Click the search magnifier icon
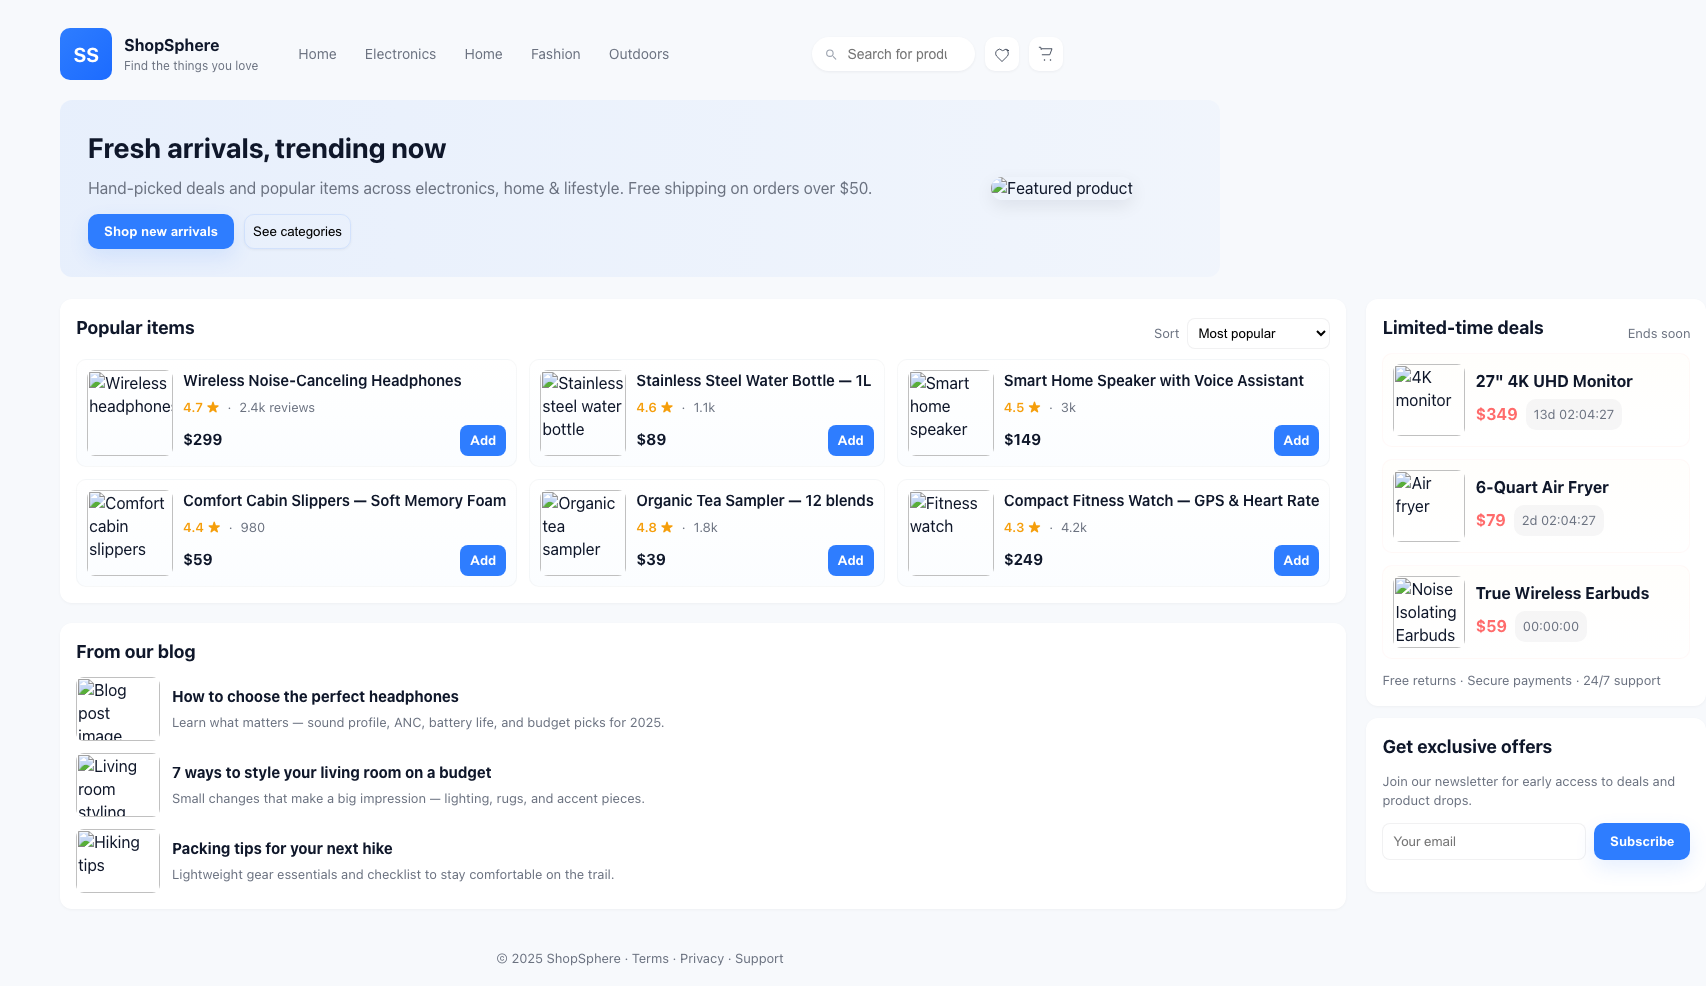Image resolution: width=1706 pixels, height=986 pixels. coord(831,54)
